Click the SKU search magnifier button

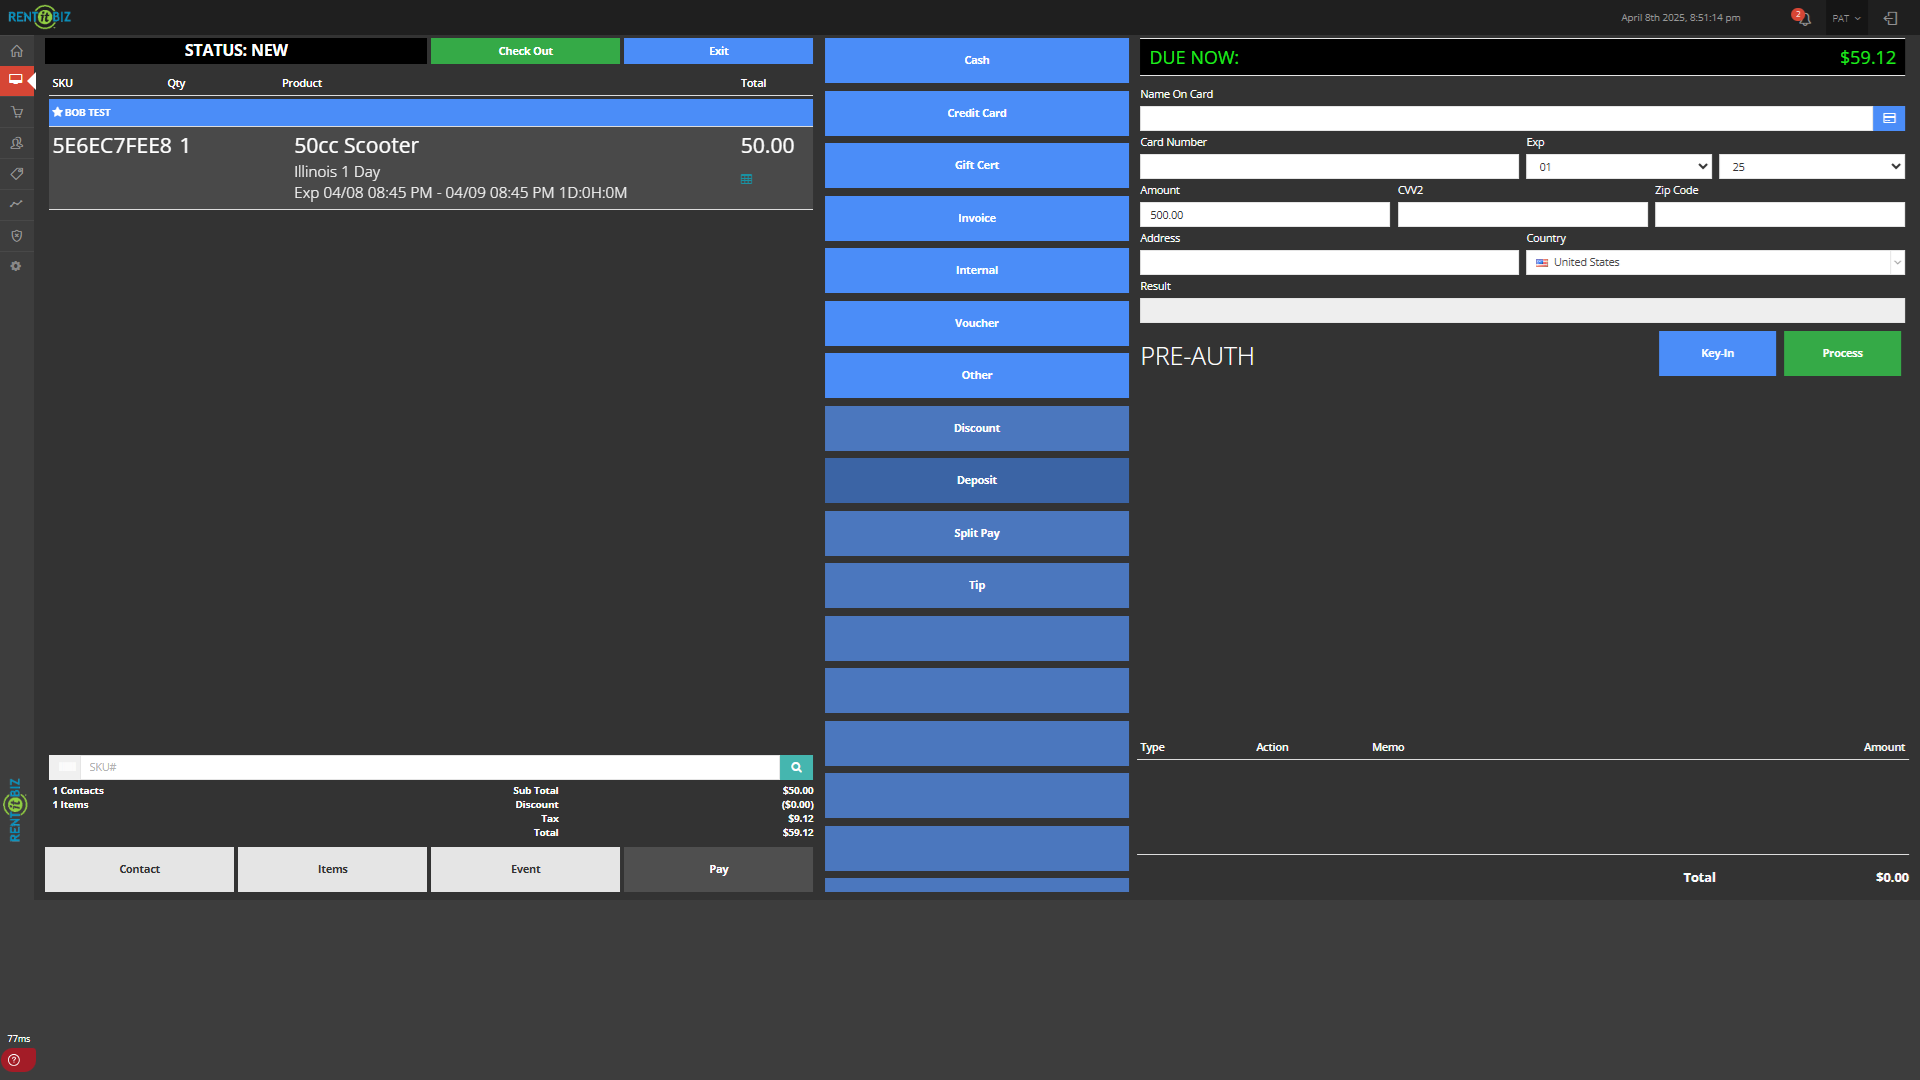click(796, 767)
